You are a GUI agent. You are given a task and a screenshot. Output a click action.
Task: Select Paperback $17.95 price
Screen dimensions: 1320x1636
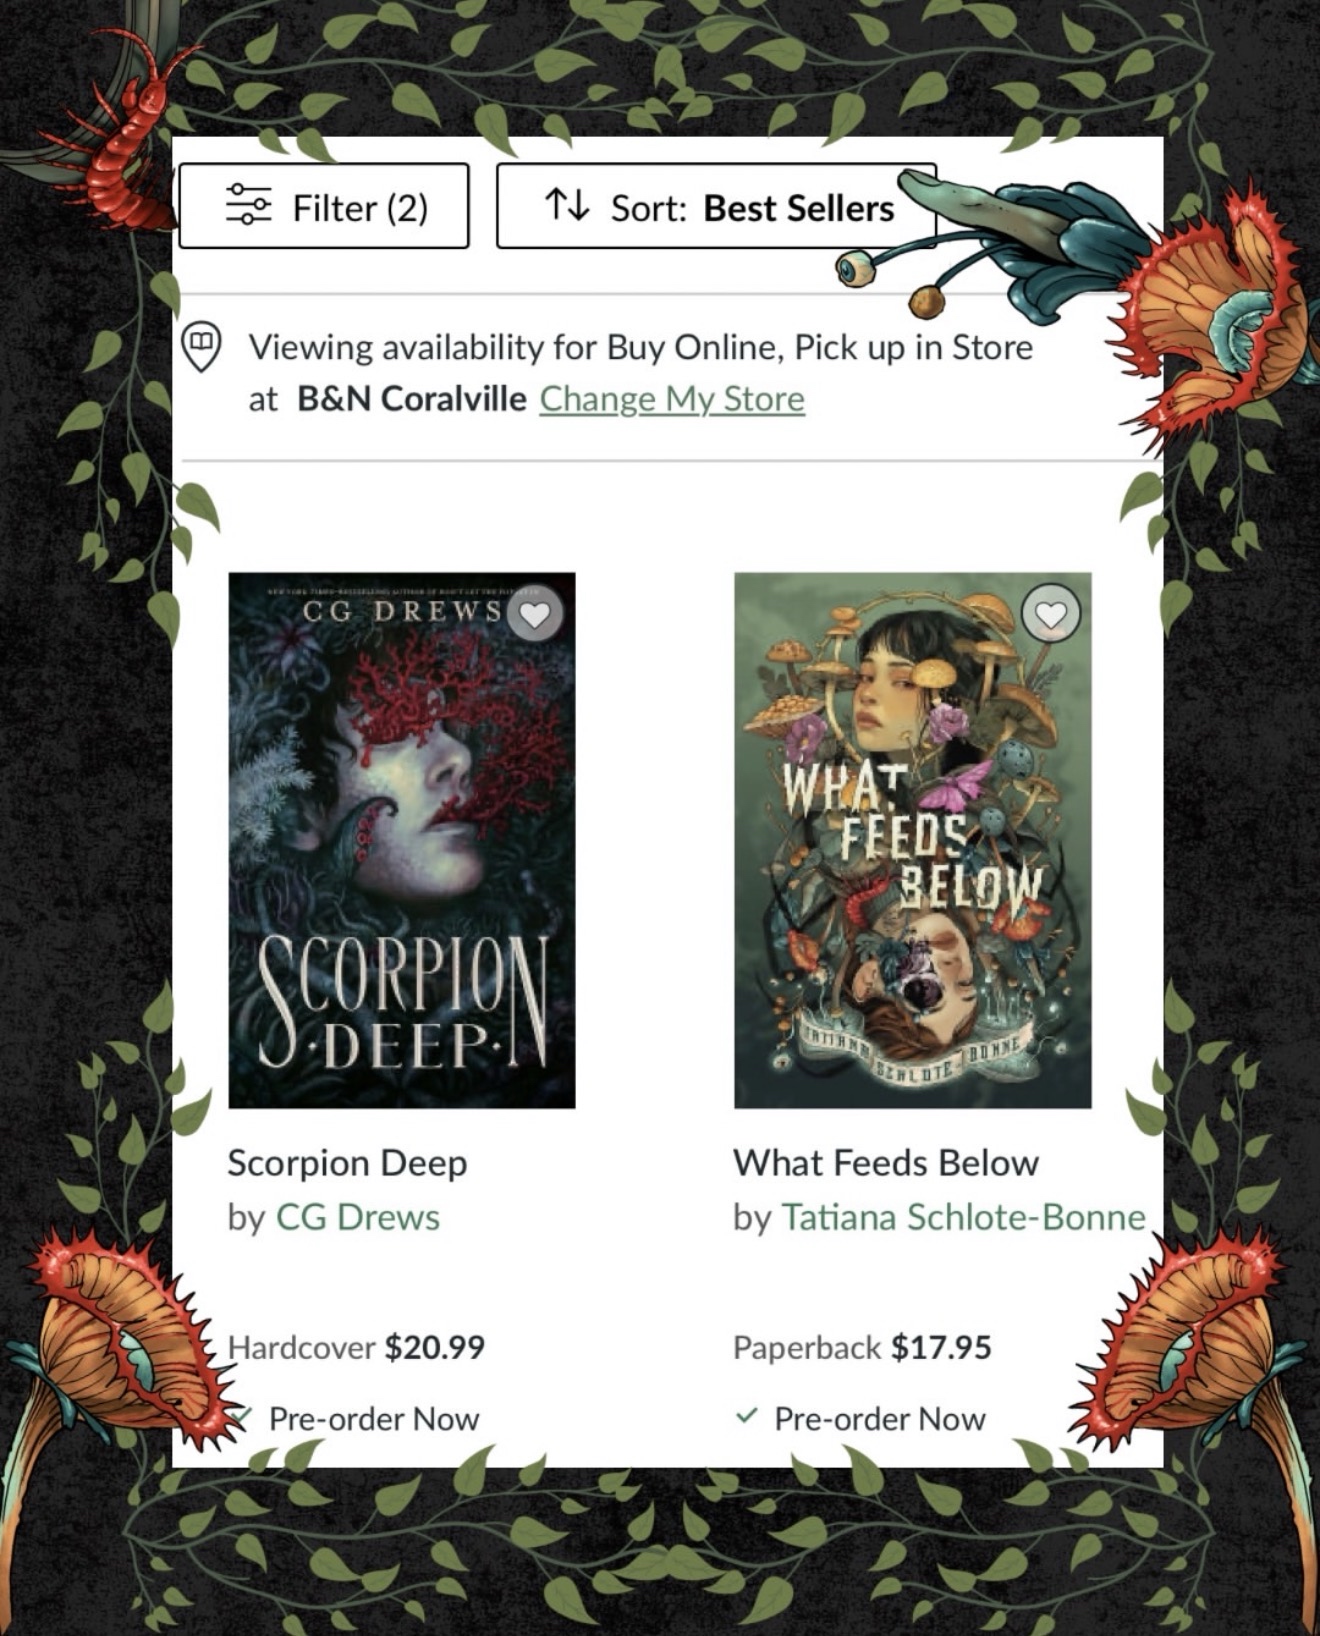(x=862, y=1347)
